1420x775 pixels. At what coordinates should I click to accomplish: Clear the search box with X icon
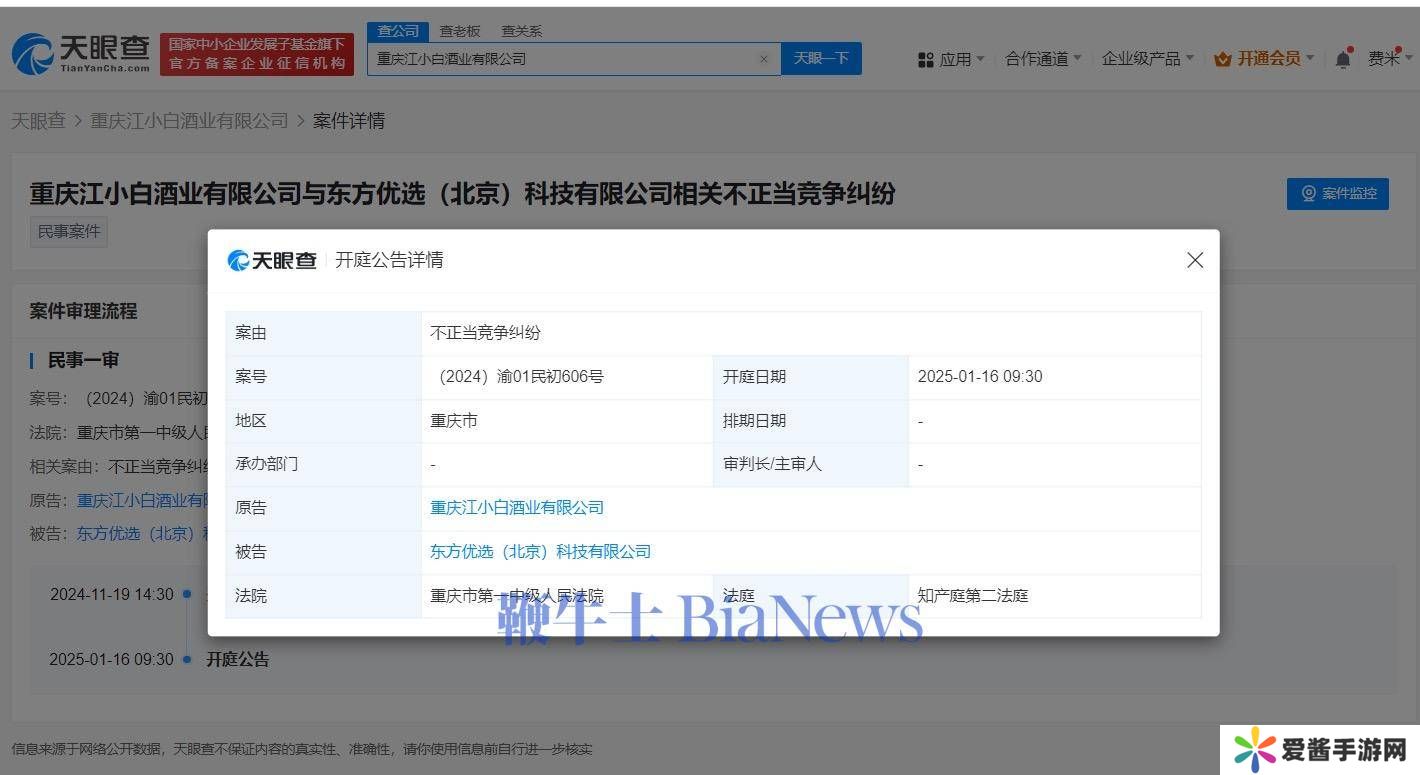764,59
